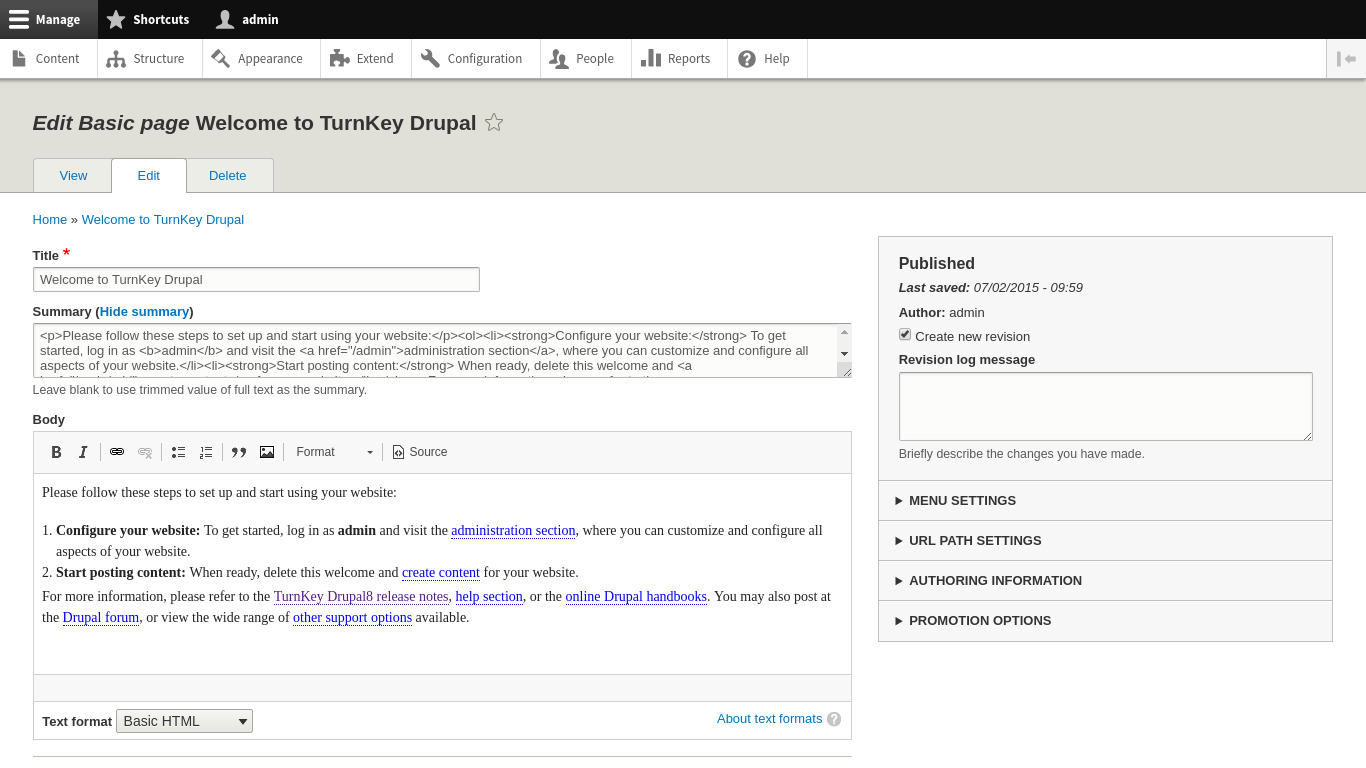Click administration section link in body
The height and width of the screenshot is (768, 1366).
tap(513, 531)
